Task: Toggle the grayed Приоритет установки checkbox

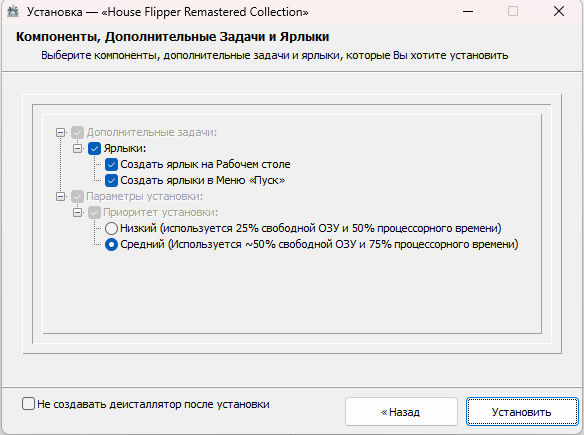Action: coord(95,212)
